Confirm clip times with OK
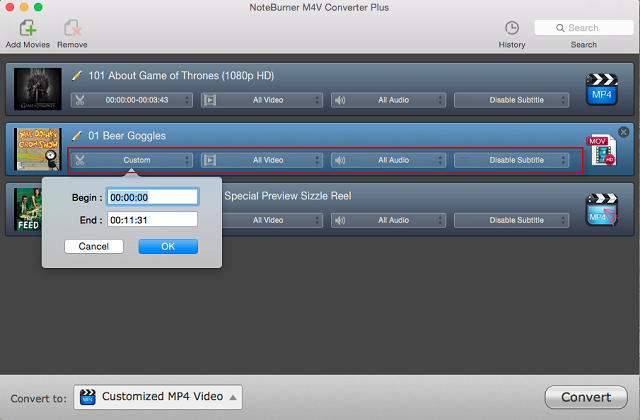Image resolution: width=640 pixels, height=420 pixels. tap(168, 246)
